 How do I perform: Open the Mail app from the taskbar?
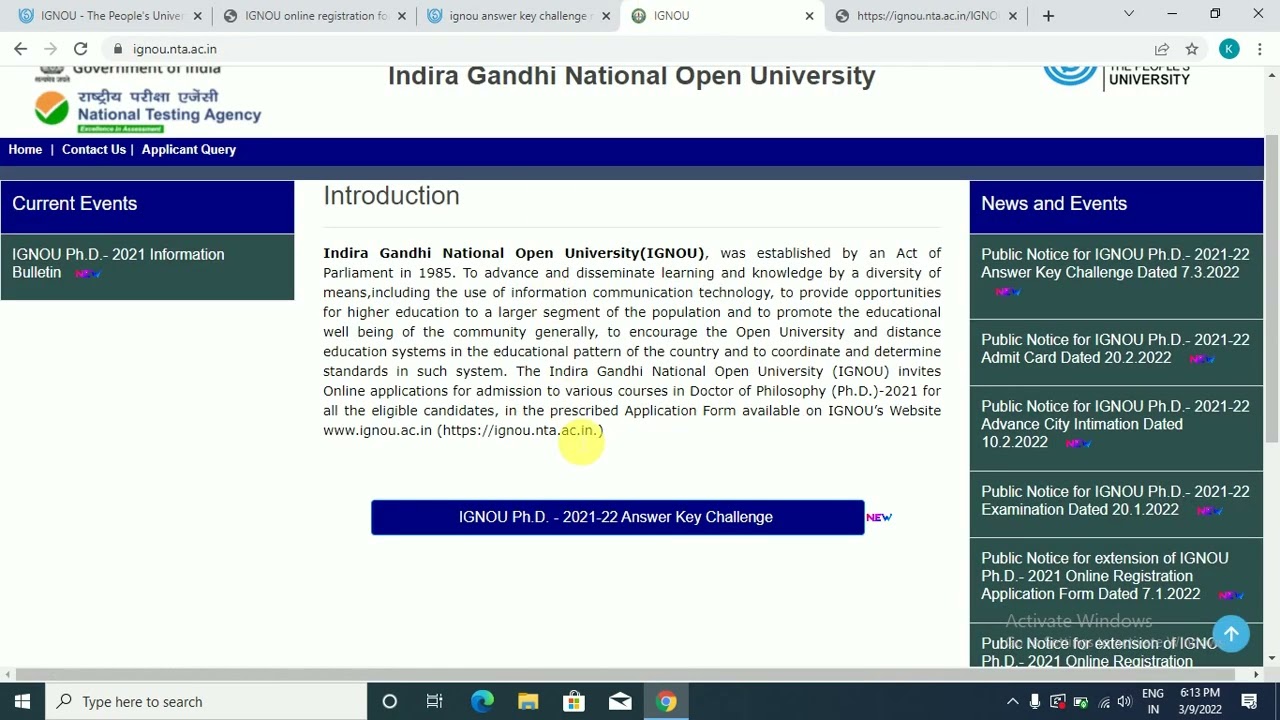click(620, 702)
